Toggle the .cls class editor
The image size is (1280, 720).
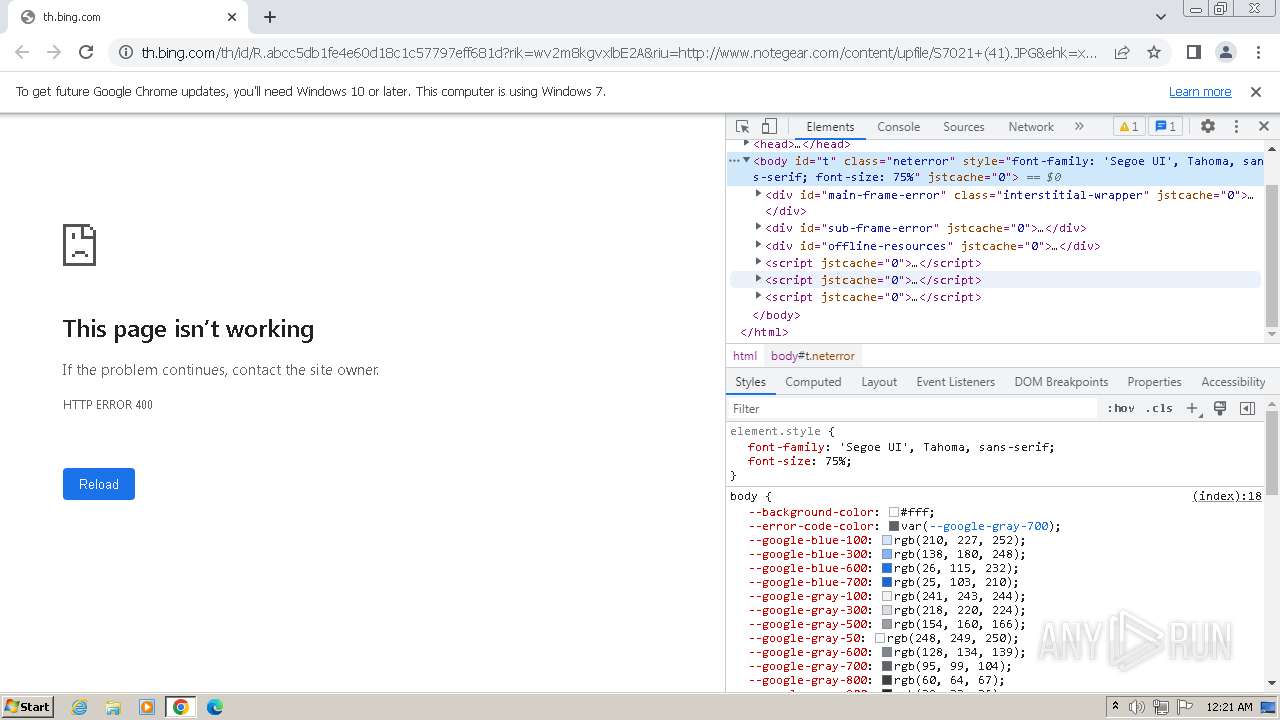click(1159, 408)
